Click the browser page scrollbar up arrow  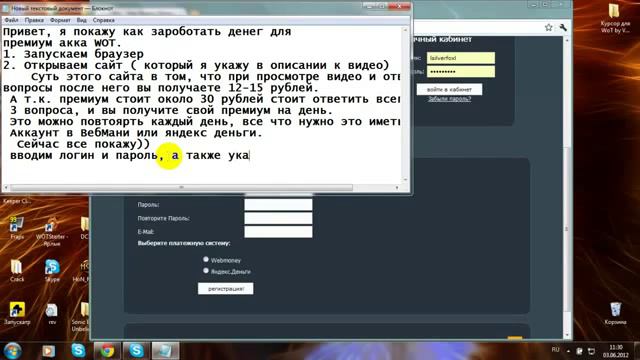pos(567,40)
